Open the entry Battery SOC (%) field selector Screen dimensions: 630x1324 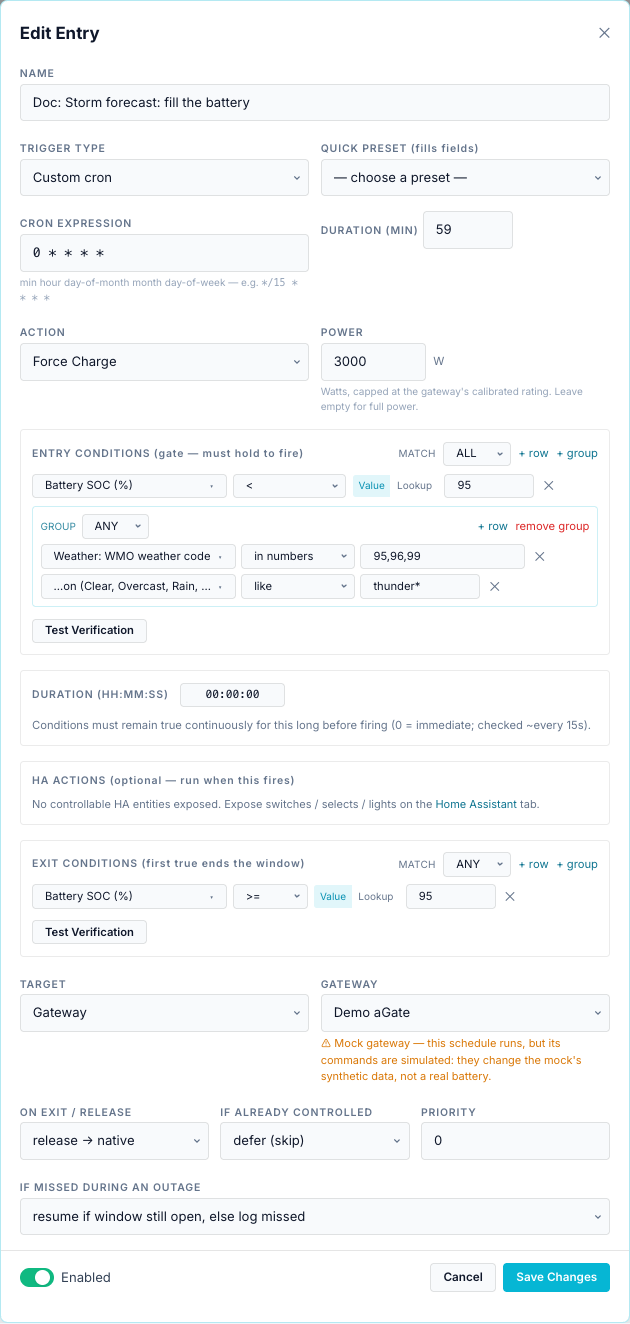coord(130,486)
